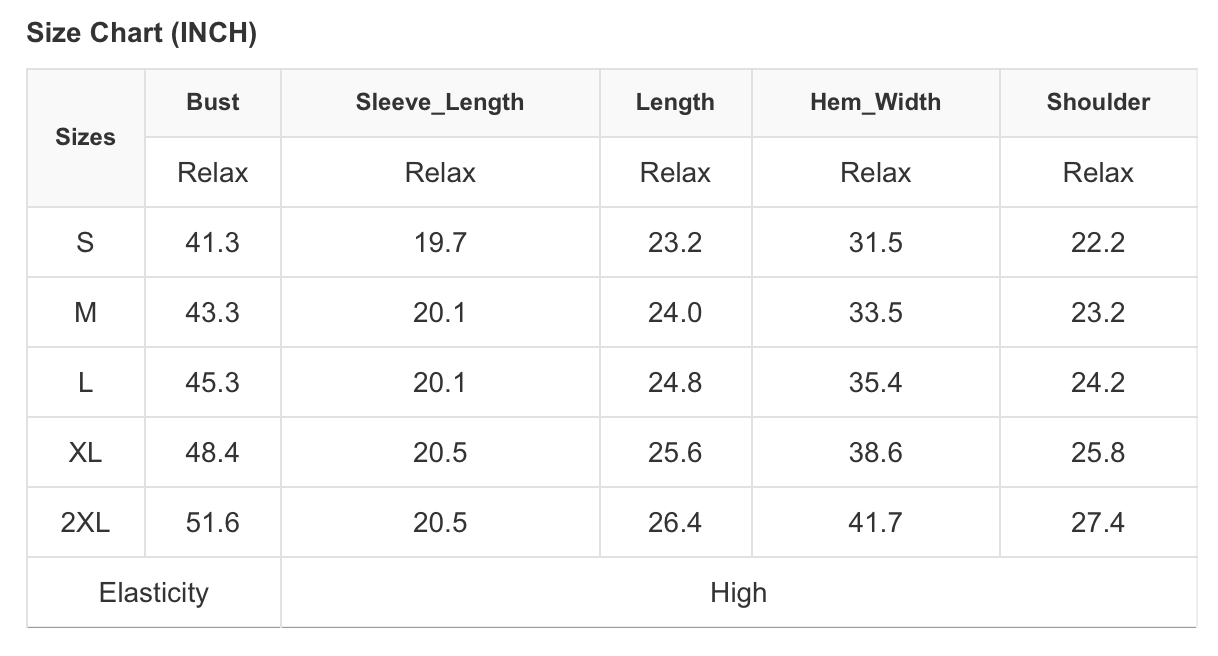Select the 38.6 hem width value
This screenshot has width=1218, height=656.
pyautogui.click(x=875, y=452)
